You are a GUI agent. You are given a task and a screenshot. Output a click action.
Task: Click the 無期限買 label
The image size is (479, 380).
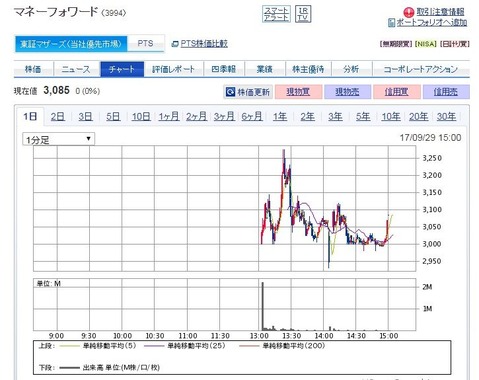coord(396,44)
